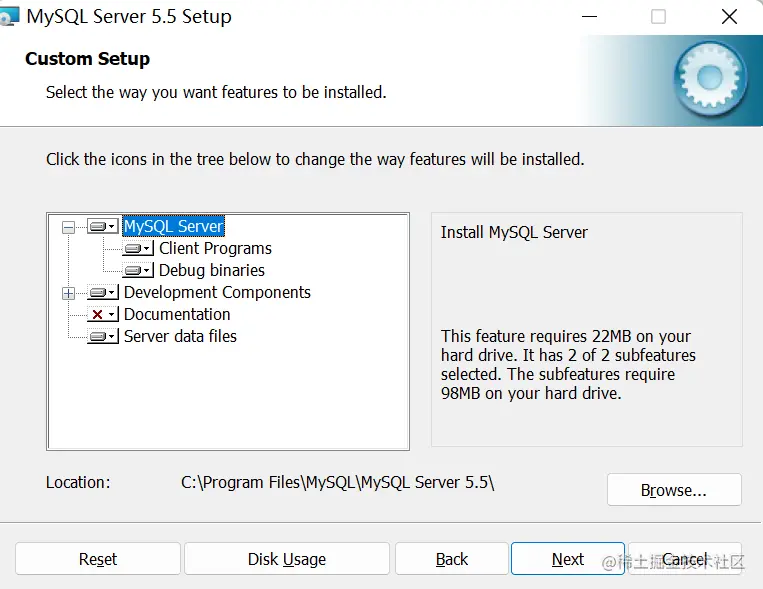Cancel the MySQL setup
The width and height of the screenshot is (763, 589).
(x=685, y=559)
